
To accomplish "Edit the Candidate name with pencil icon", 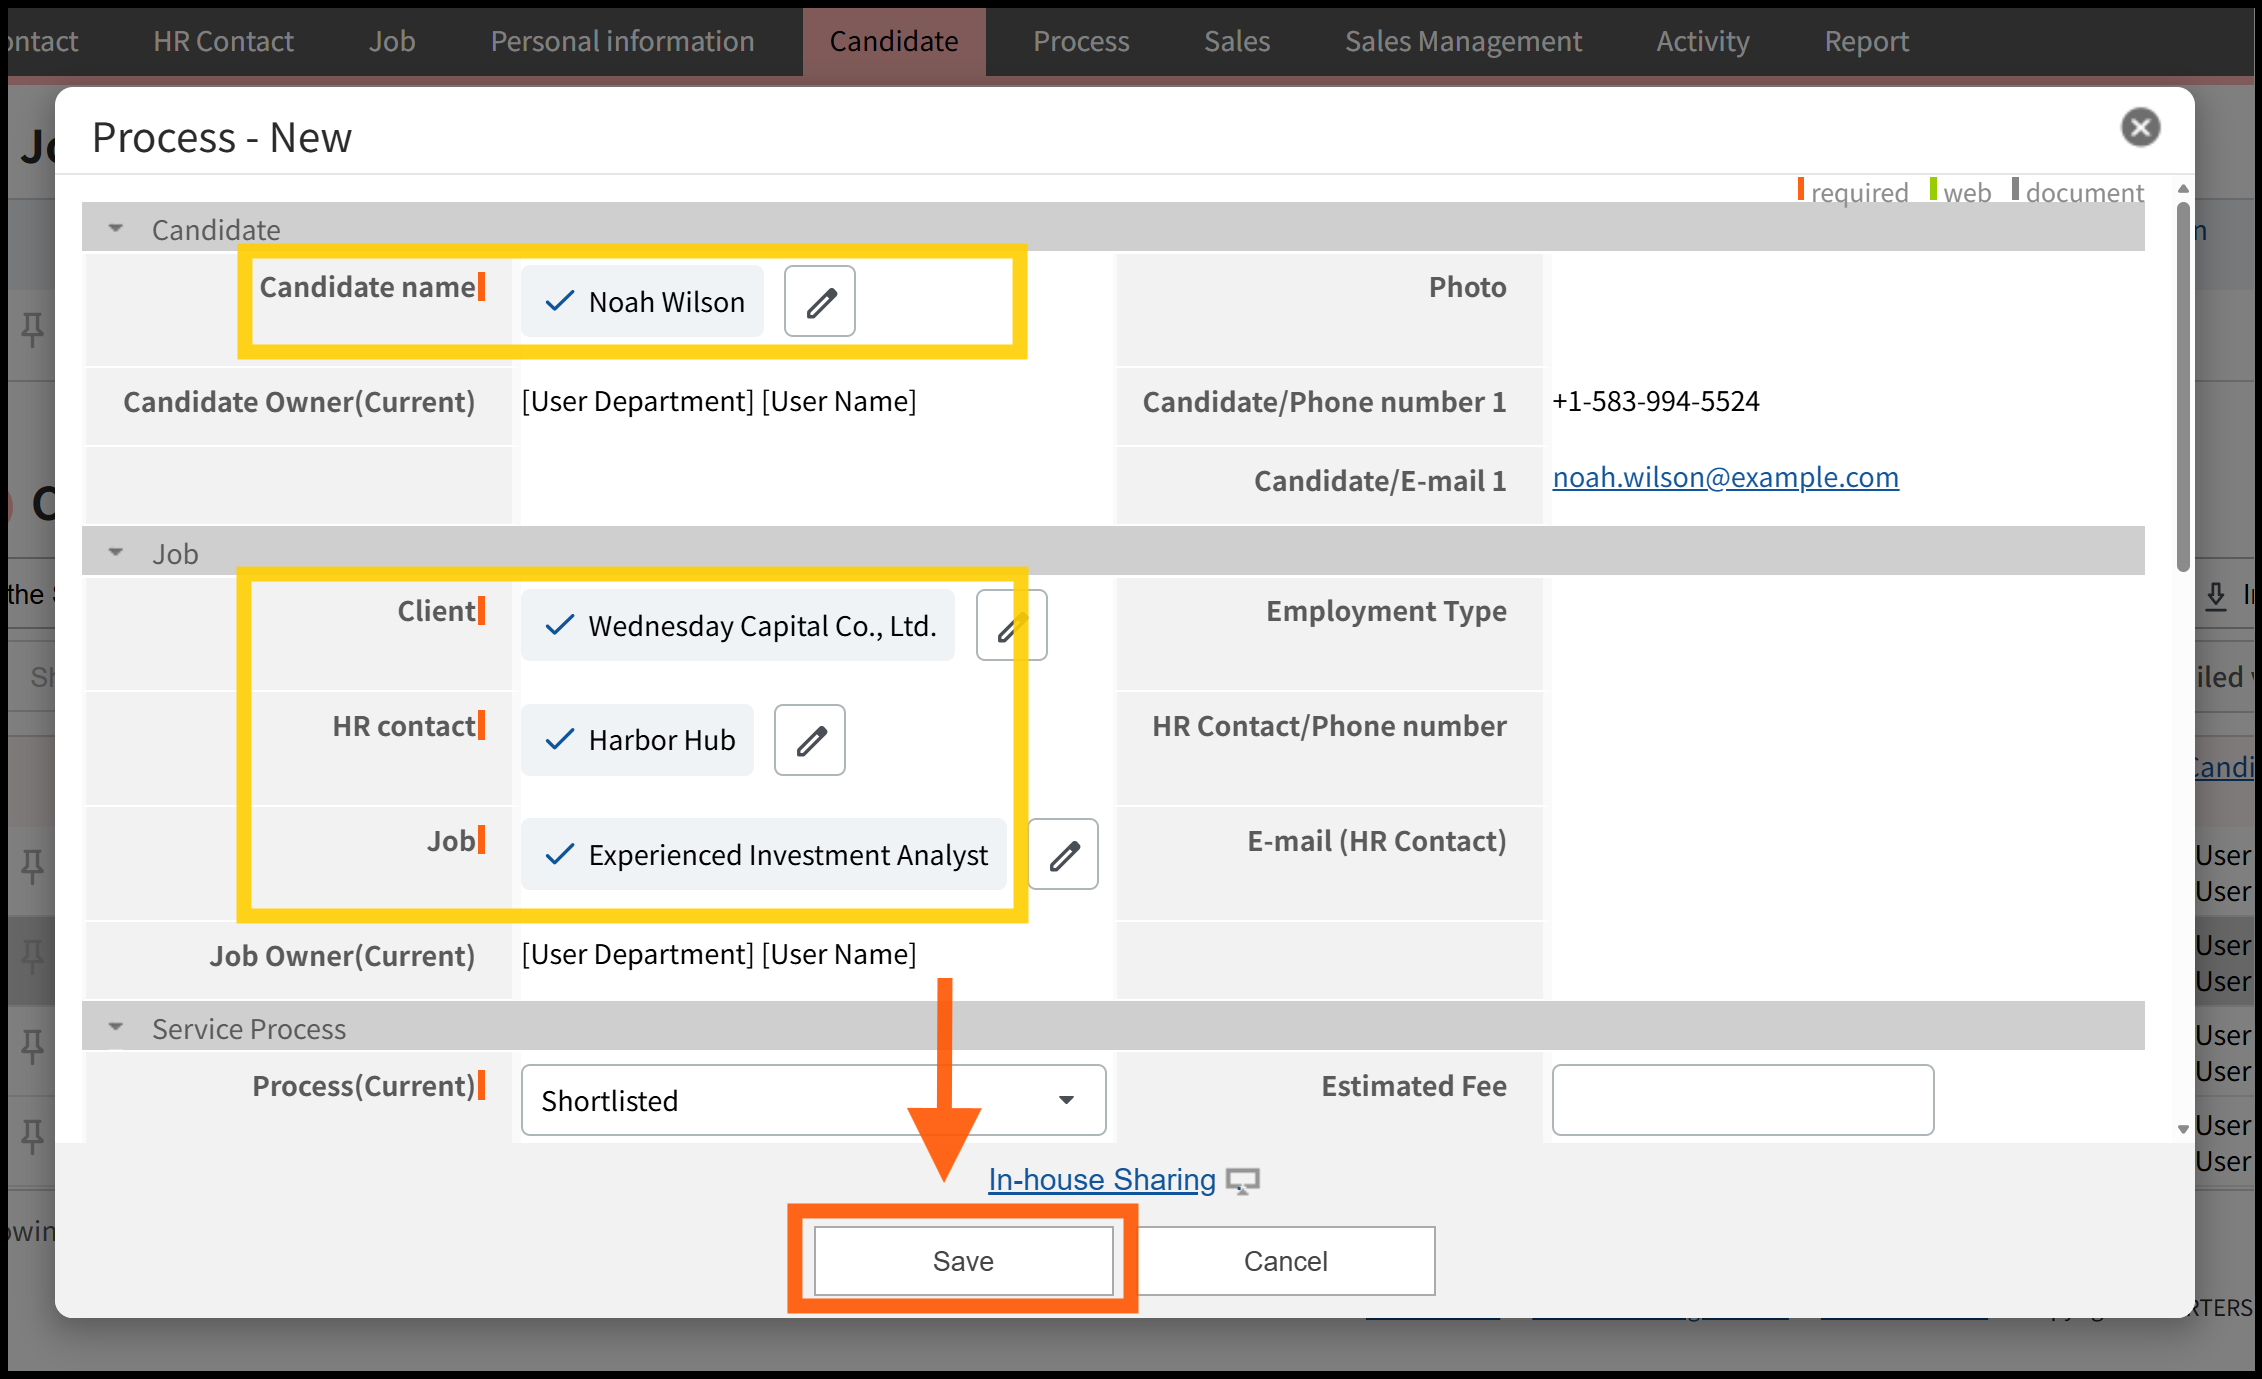I will [819, 301].
